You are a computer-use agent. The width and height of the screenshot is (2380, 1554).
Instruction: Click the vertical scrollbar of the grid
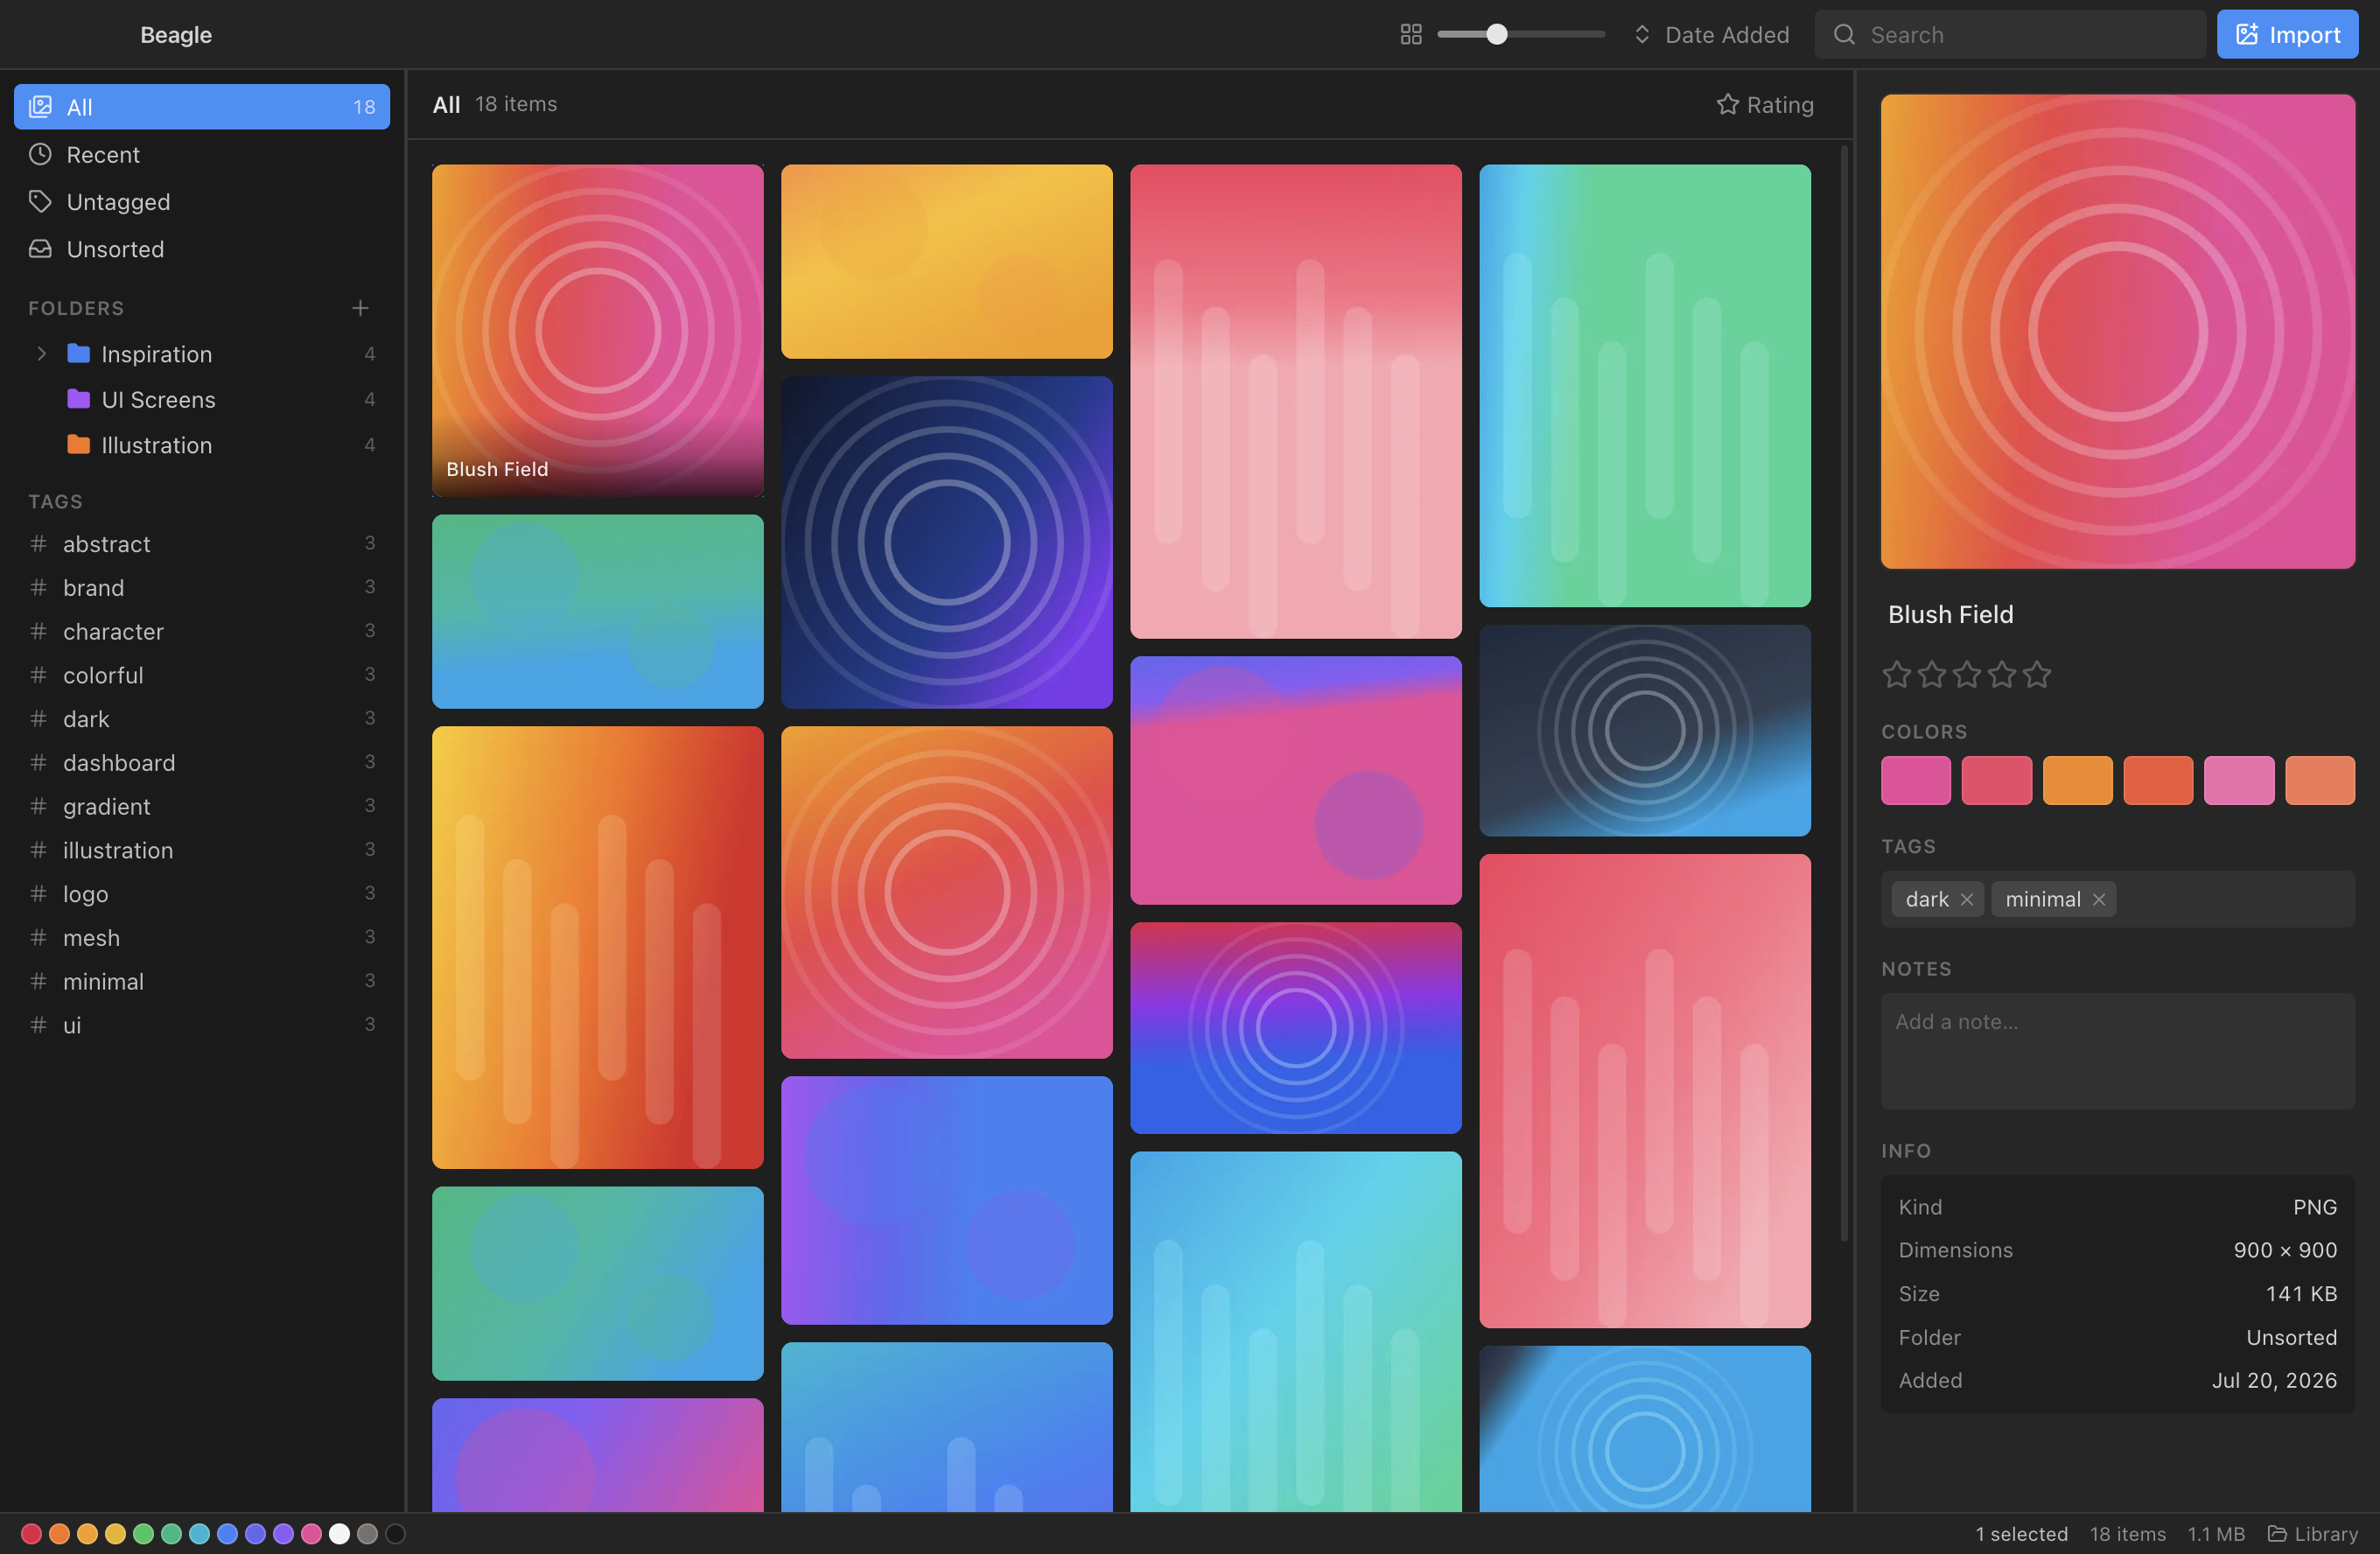pyautogui.click(x=1845, y=693)
